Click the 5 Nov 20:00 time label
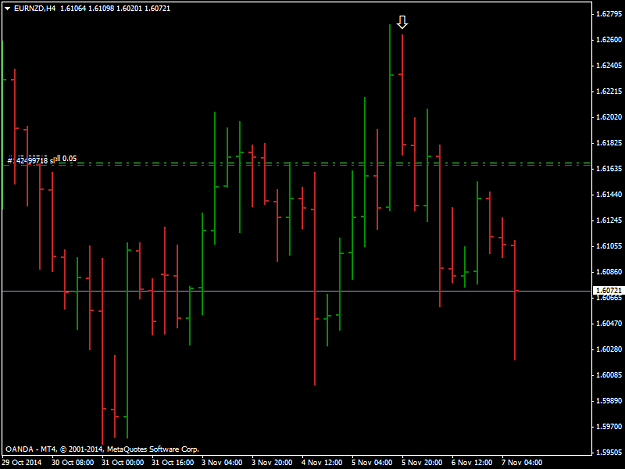The image size is (625, 469). tap(422, 463)
